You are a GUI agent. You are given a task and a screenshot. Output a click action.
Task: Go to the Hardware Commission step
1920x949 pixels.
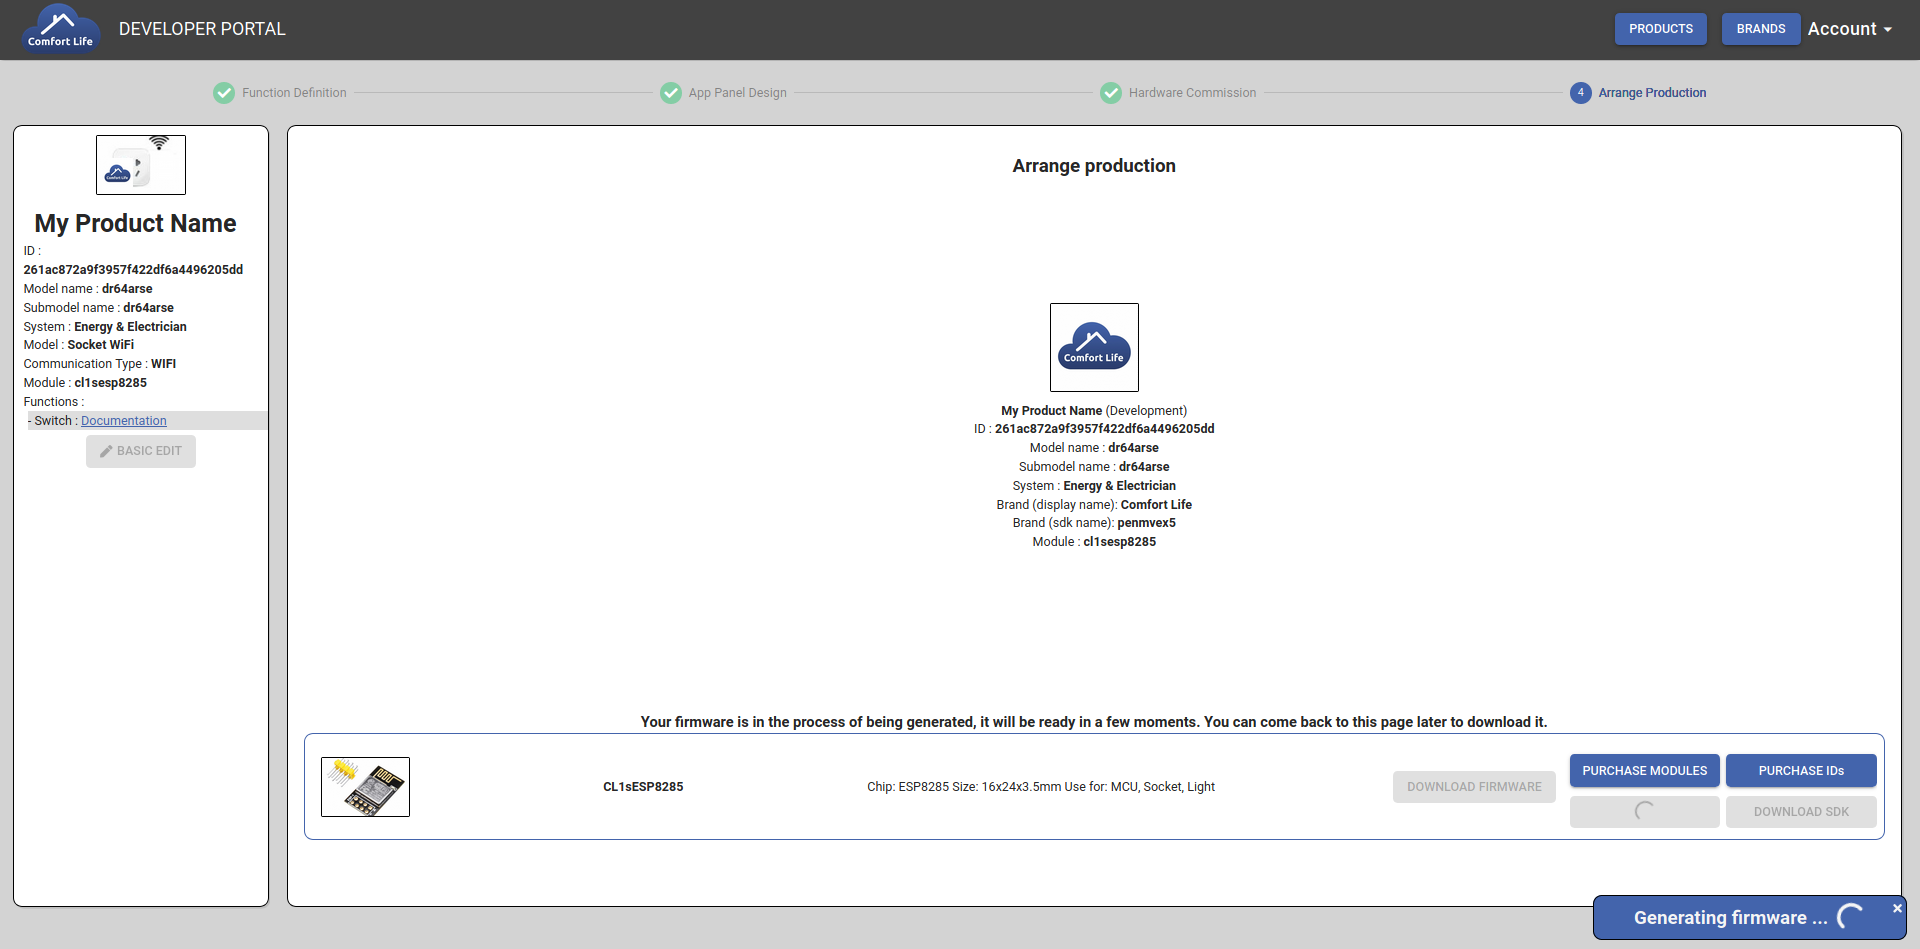coord(1192,93)
